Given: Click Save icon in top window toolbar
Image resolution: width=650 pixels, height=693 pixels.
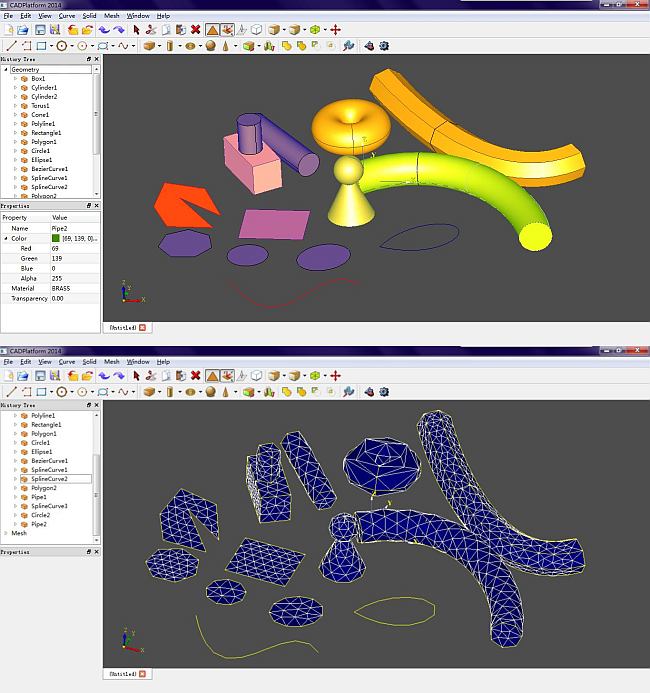Looking at the screenshot, I should (x=40, y=30).
